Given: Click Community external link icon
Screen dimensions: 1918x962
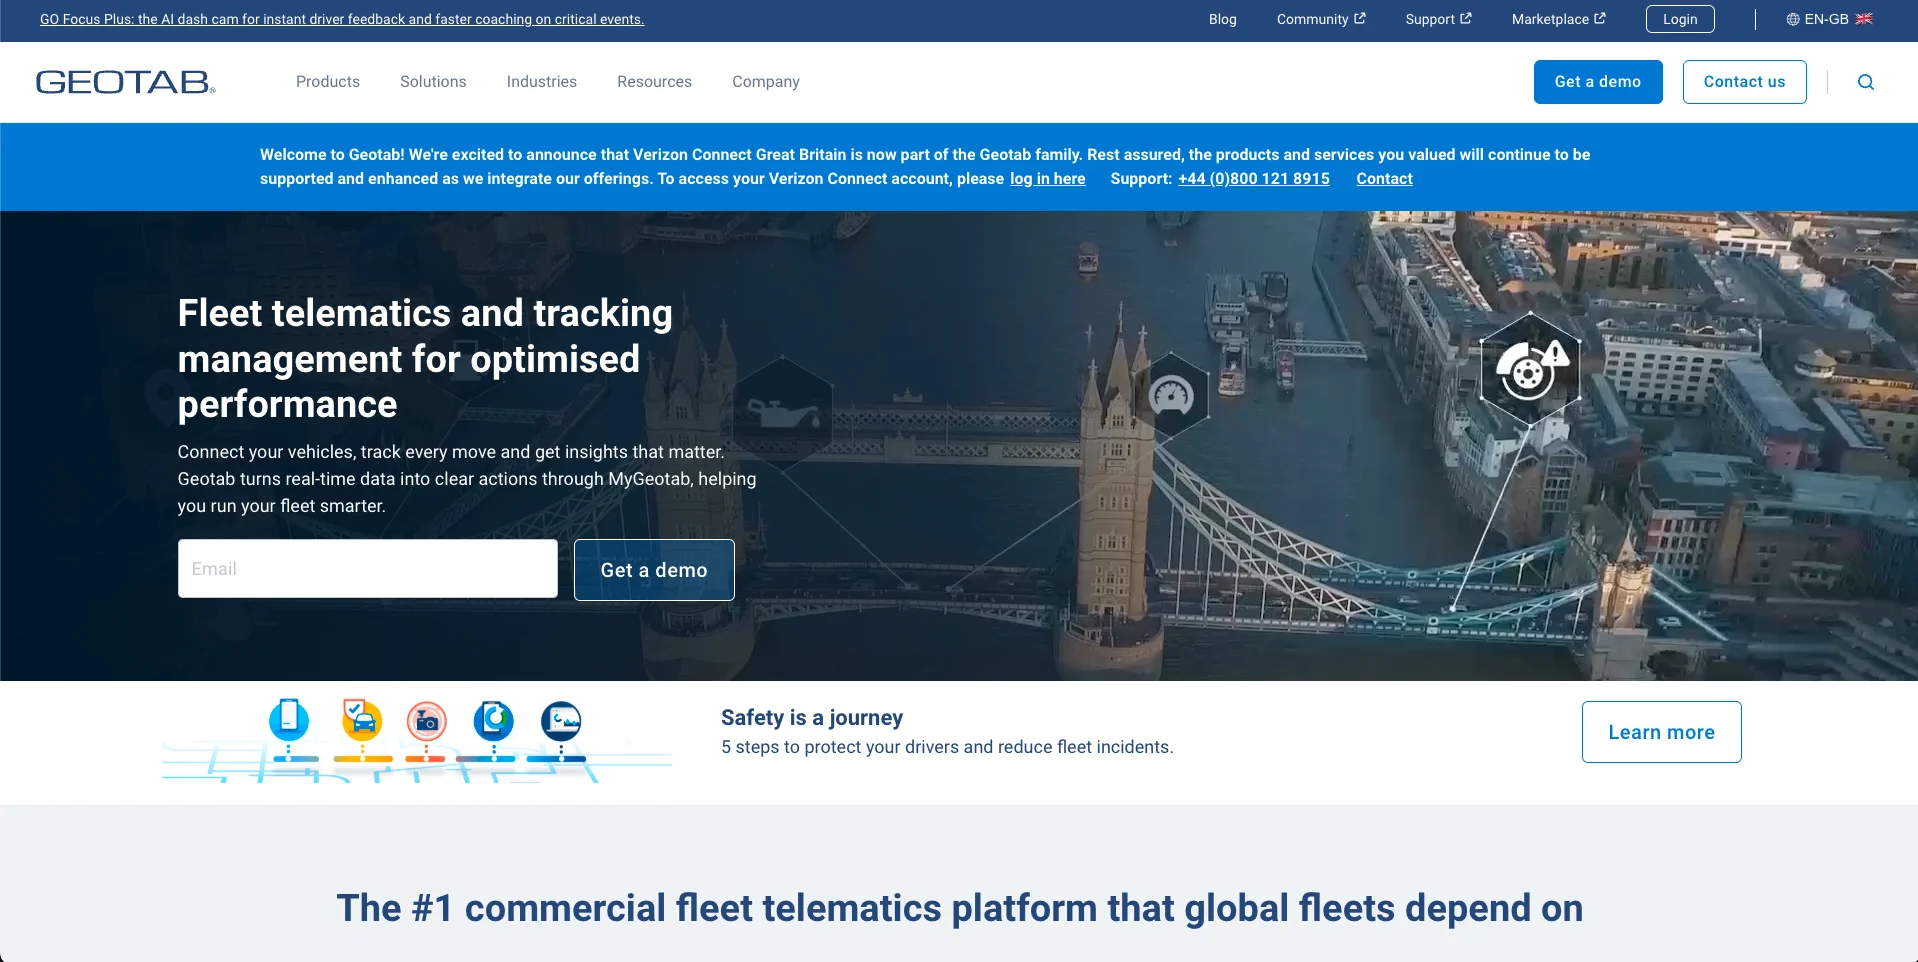Looking at the screenshot, I should (x=1360, y=18).
